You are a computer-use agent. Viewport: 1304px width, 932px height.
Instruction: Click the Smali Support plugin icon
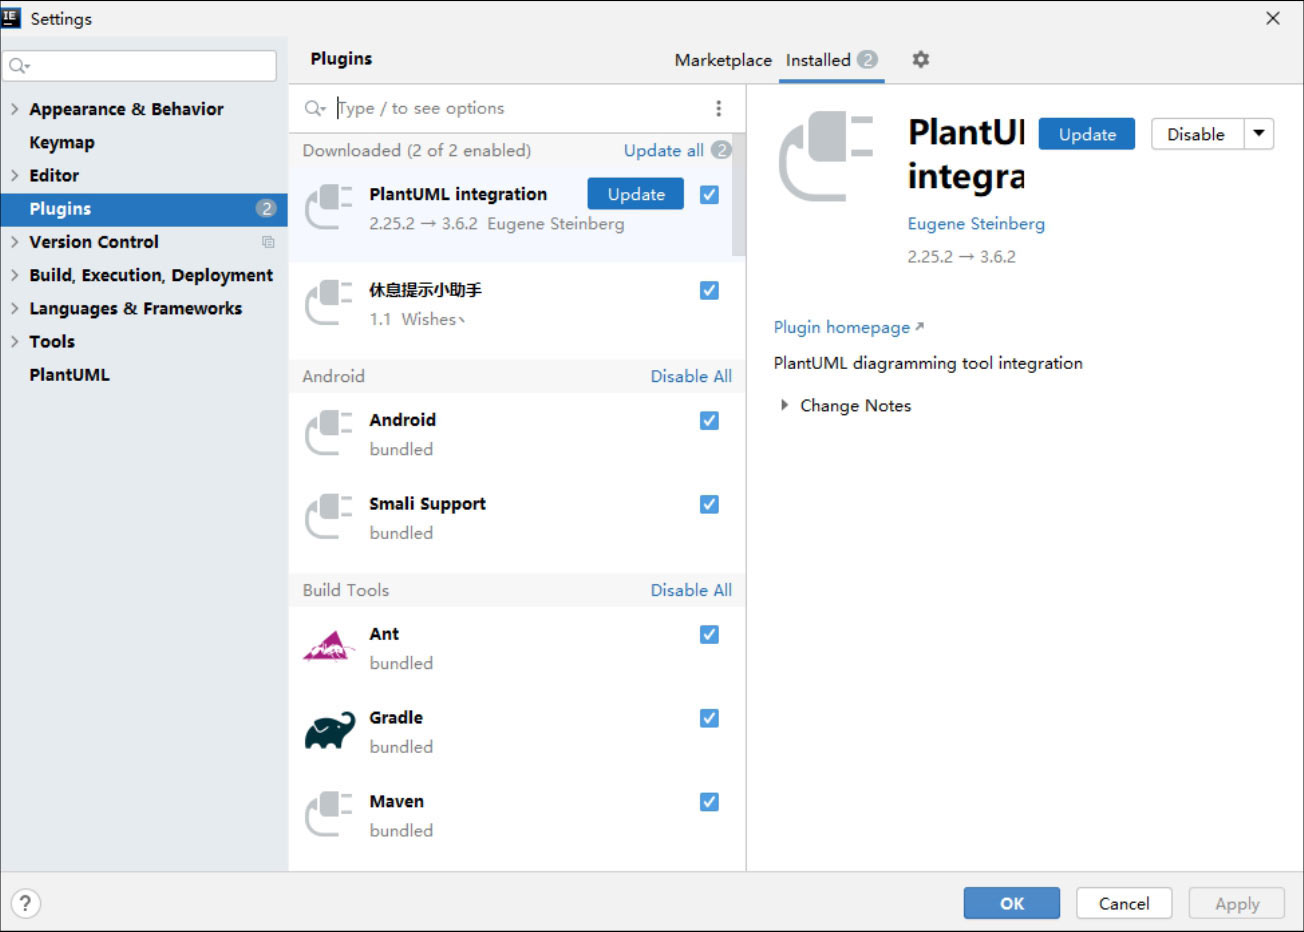[x=329, y=517]
